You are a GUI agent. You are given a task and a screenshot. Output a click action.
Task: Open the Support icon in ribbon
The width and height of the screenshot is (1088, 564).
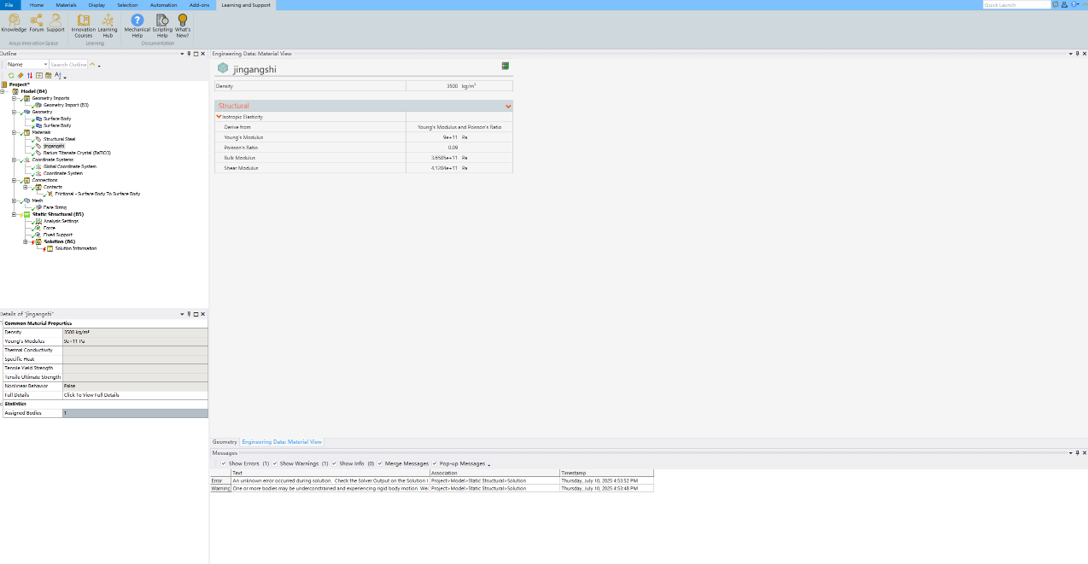56,24
